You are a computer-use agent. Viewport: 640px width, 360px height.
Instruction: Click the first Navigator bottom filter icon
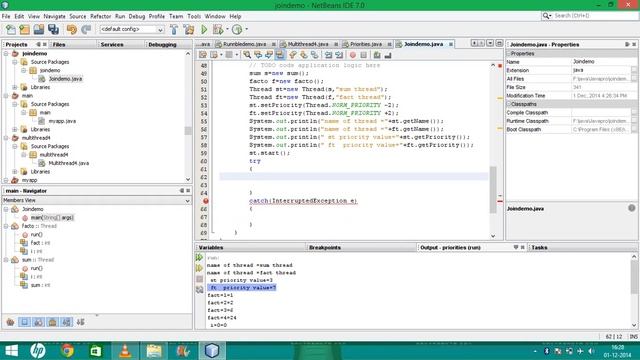10,322
